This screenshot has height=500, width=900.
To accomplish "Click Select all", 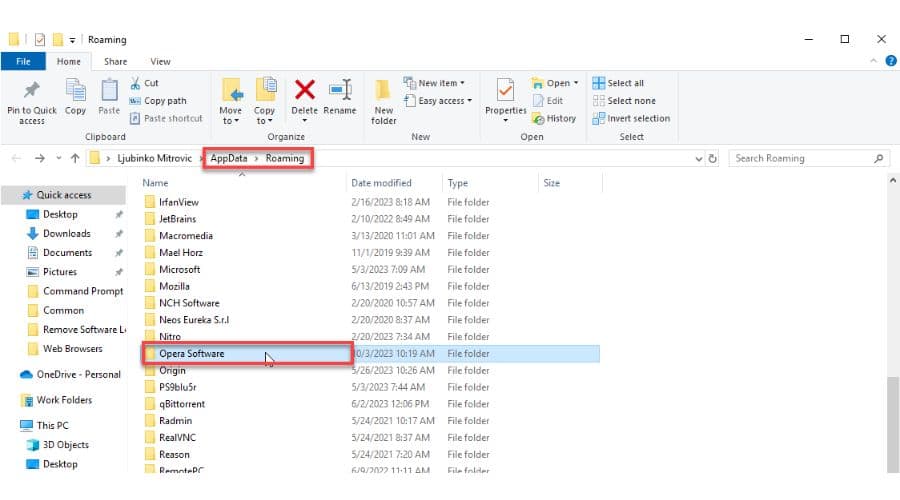I will pos(618,83).
